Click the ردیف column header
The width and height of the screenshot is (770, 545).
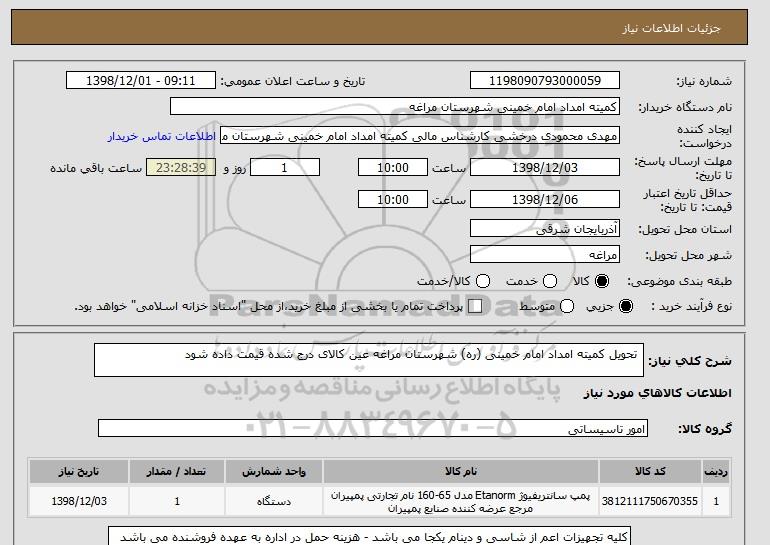pyautogui.click(x=716, y=471)
